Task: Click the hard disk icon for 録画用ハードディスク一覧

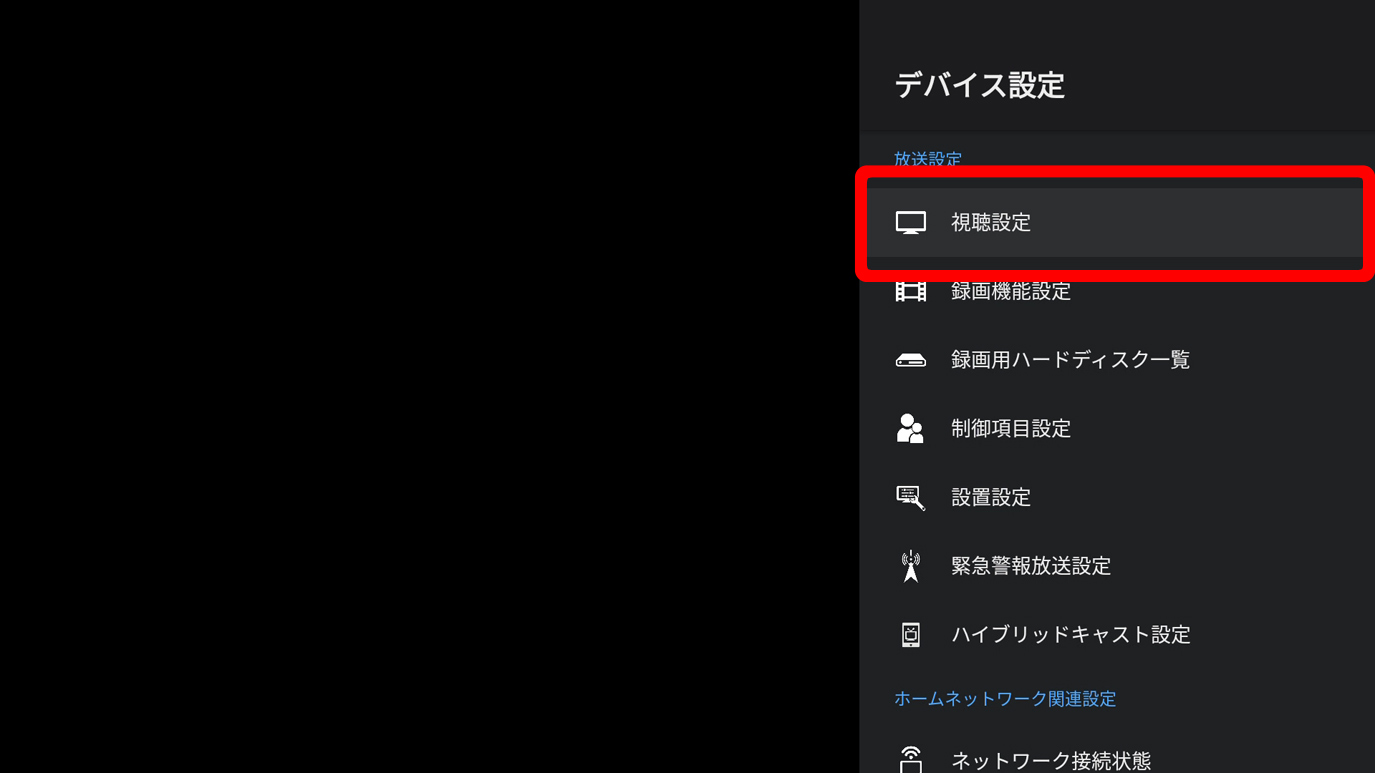Action: [910, 360]
